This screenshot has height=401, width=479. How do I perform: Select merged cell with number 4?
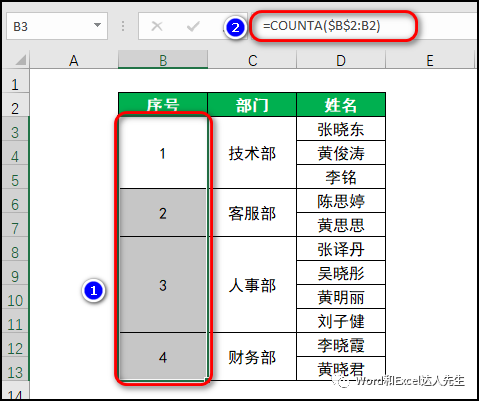coord(163,357)
